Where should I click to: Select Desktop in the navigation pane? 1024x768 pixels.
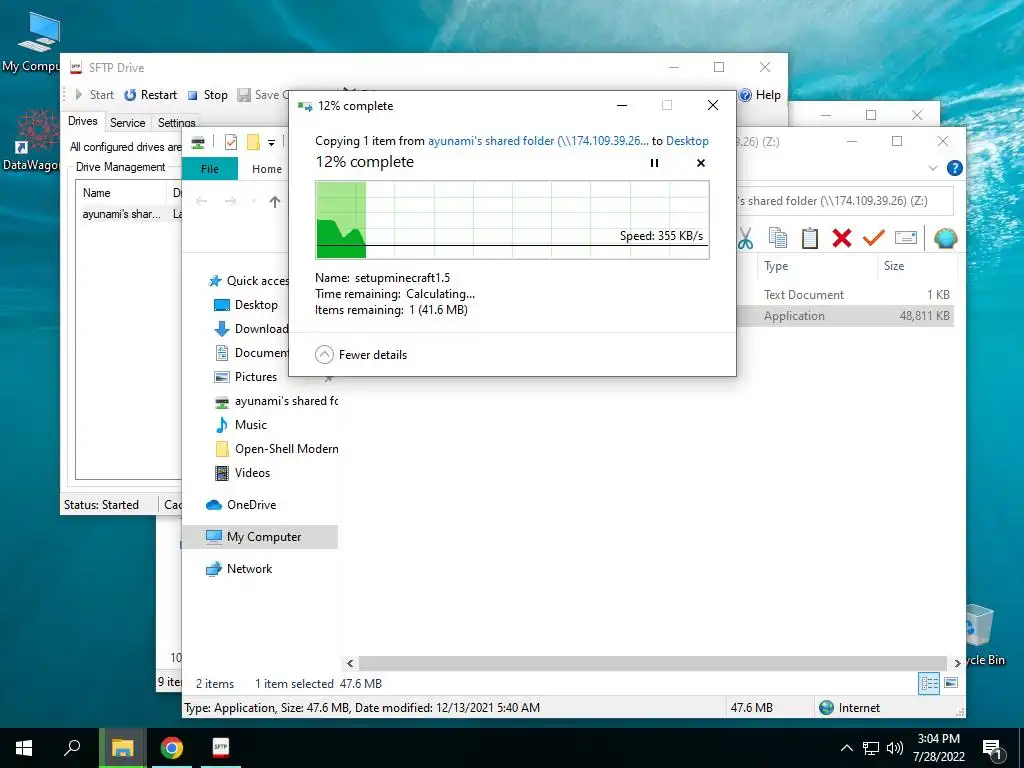pos(246,305)
